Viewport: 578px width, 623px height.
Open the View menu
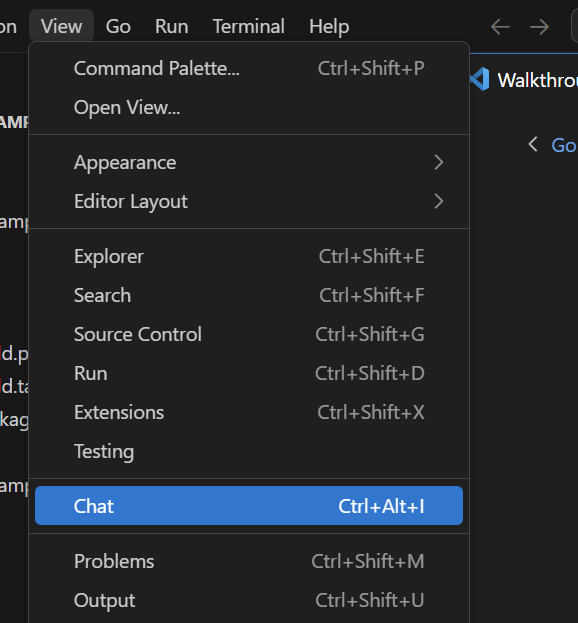point(61,27)
